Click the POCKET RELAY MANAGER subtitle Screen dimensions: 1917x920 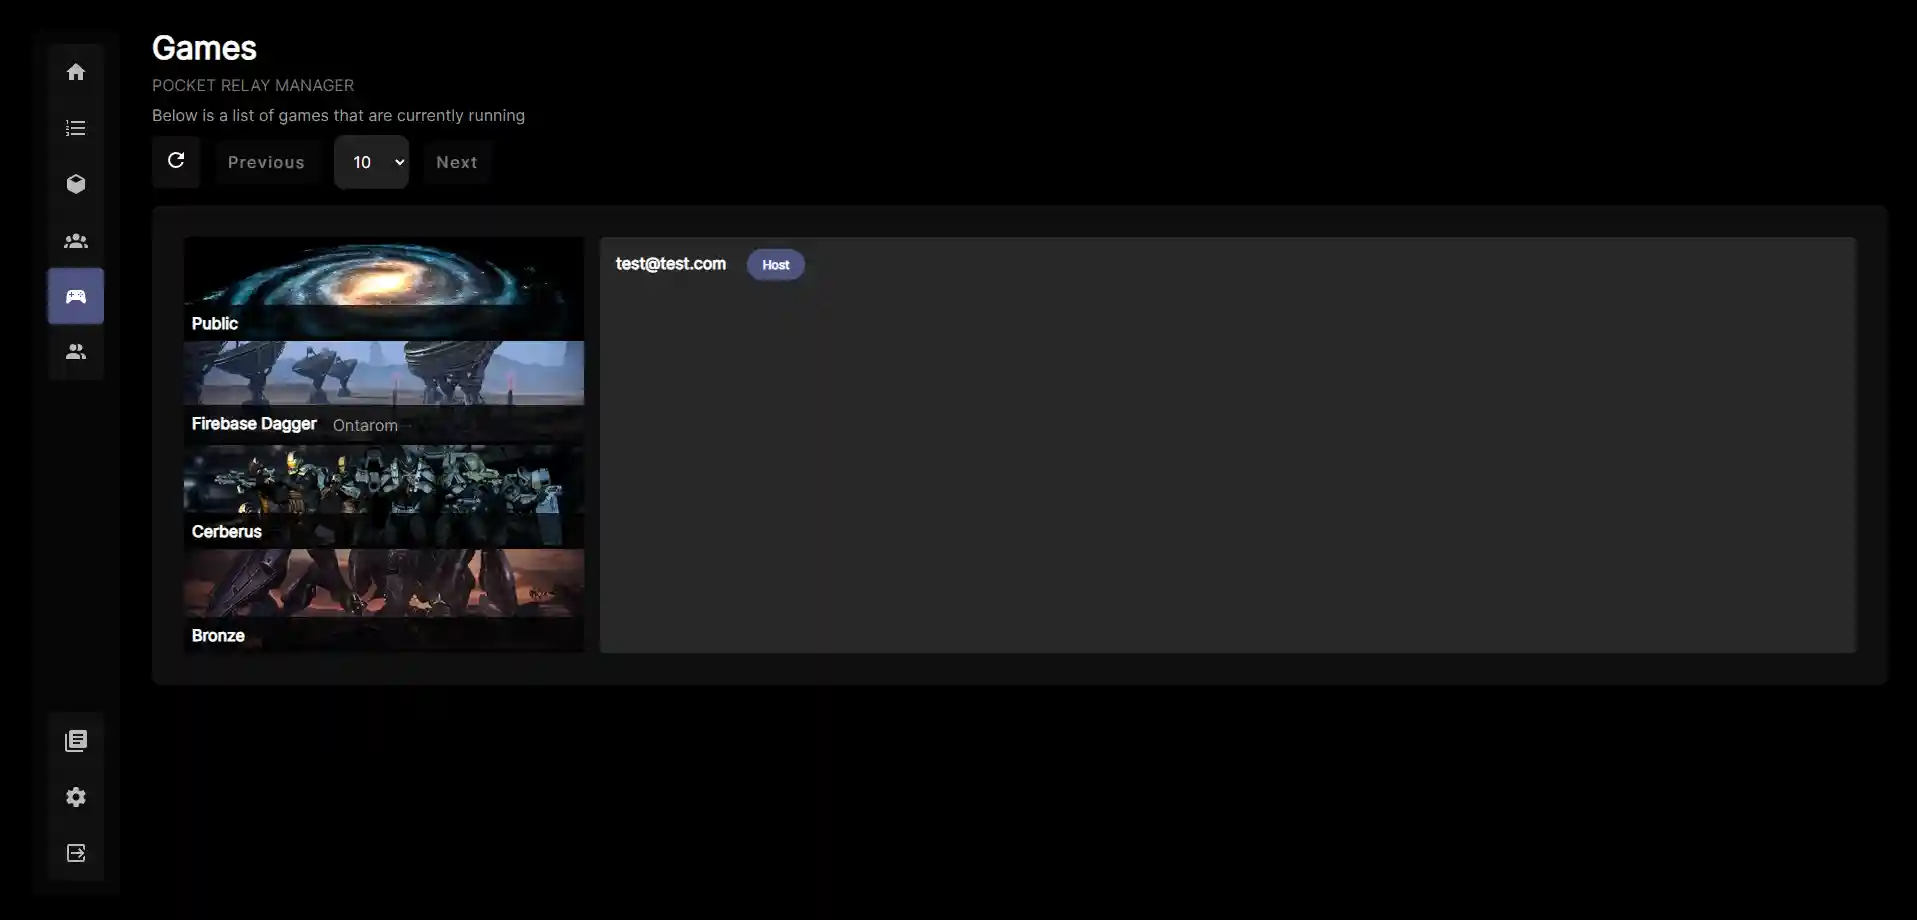coord(253,86)
